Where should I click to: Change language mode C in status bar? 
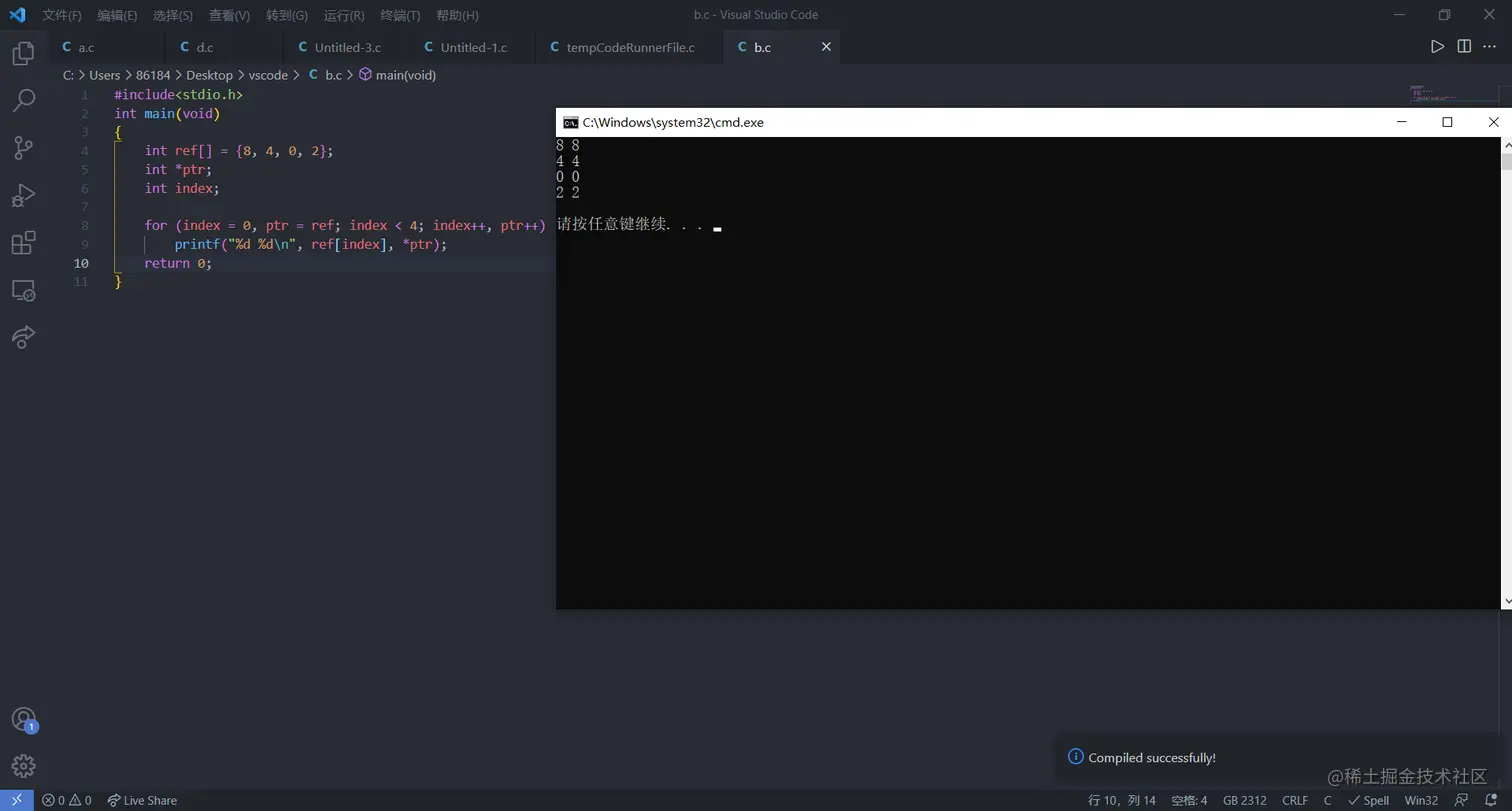point(1328,800)
